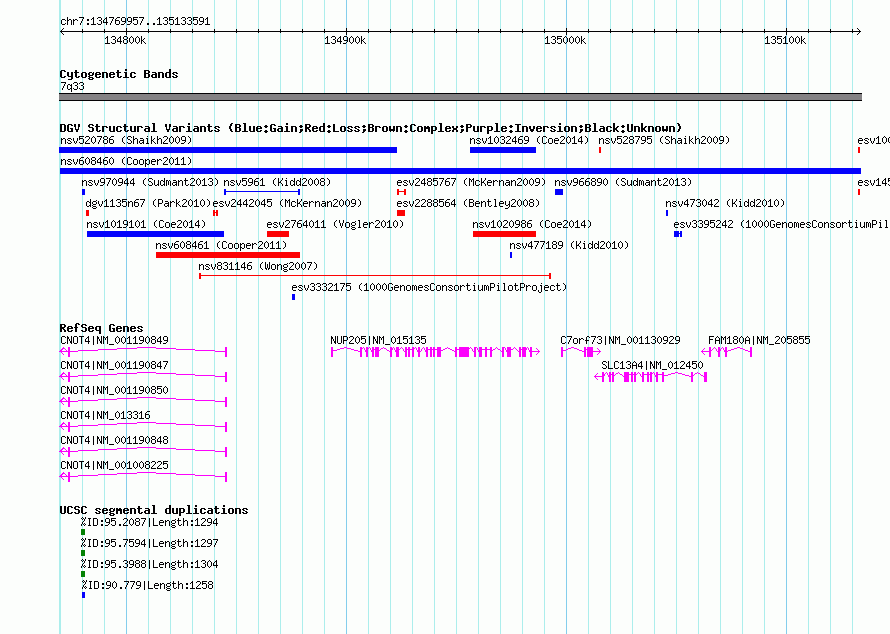Select the CNOT4|NM_001190847 transcript label
This screenshot has width=890, height=634.
[114, 365]
